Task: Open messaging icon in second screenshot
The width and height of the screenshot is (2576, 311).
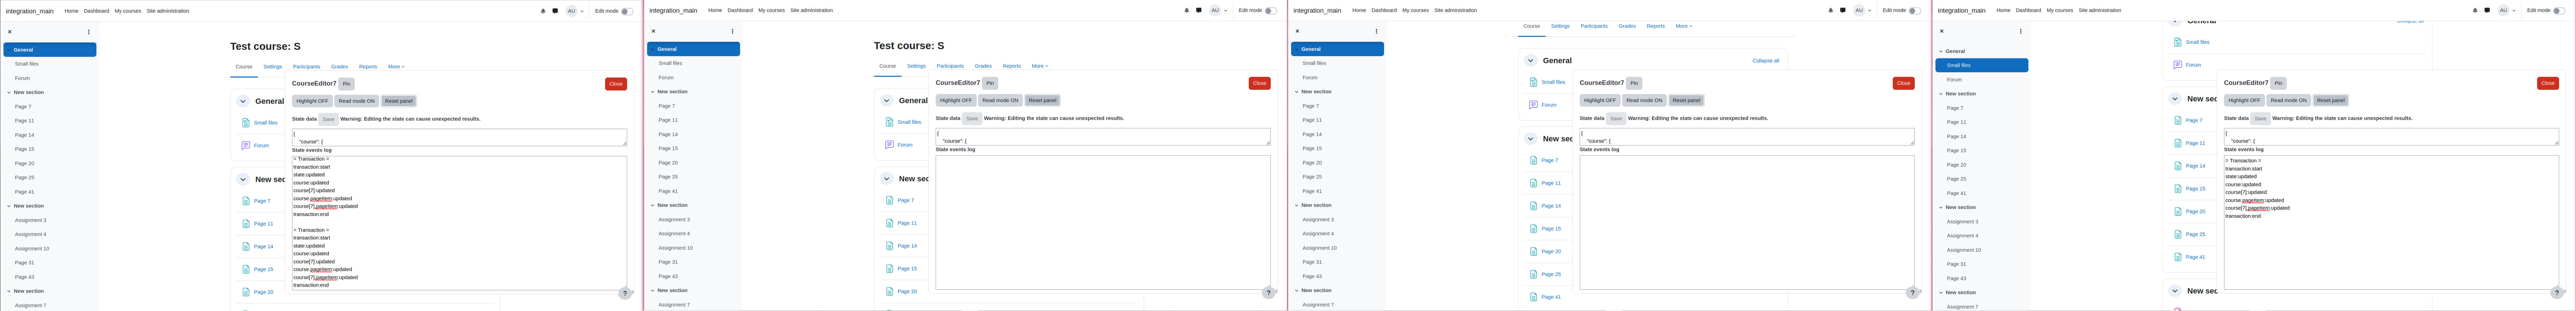Action: [x=1199, y=11]
